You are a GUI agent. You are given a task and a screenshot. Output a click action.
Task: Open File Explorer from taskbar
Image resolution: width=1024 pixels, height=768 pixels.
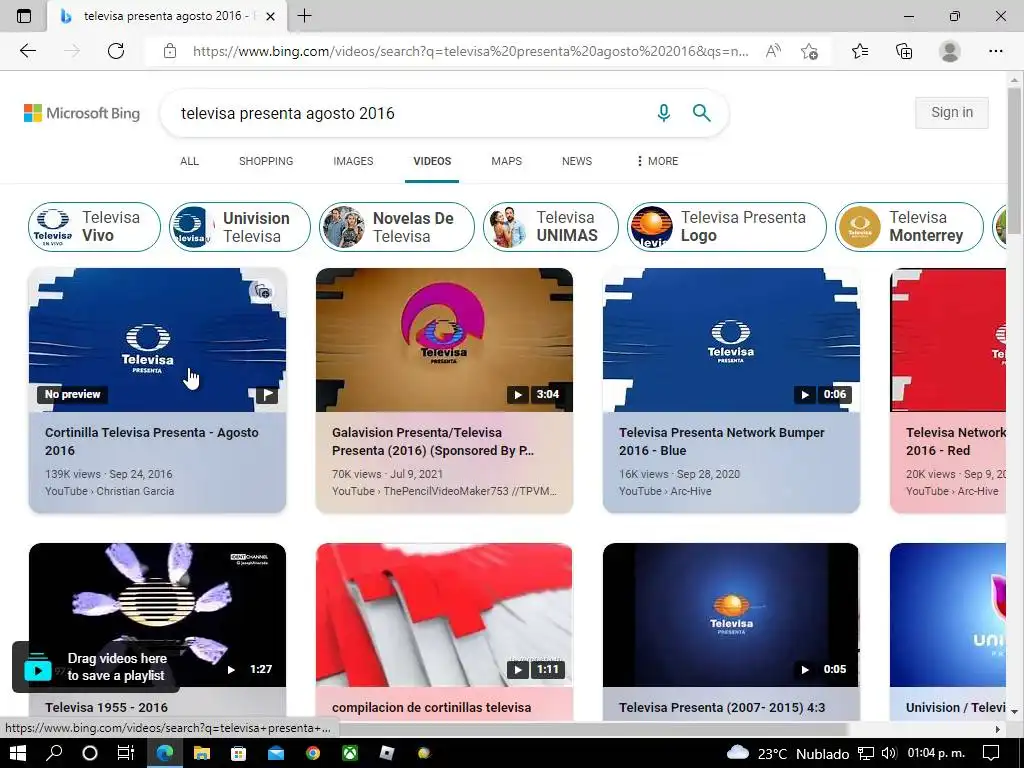pos(202,753)
